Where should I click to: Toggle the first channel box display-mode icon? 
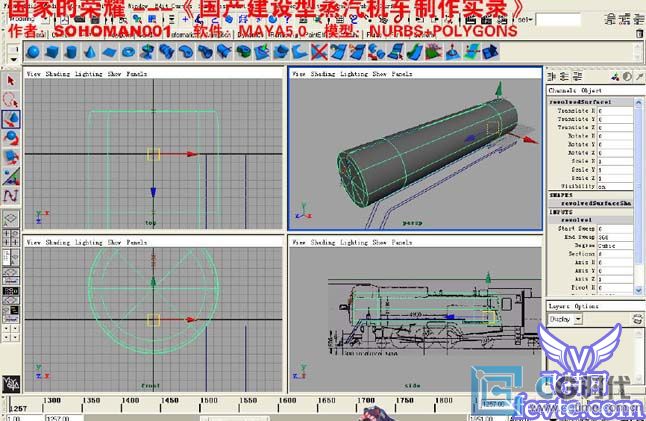point(552,77)
